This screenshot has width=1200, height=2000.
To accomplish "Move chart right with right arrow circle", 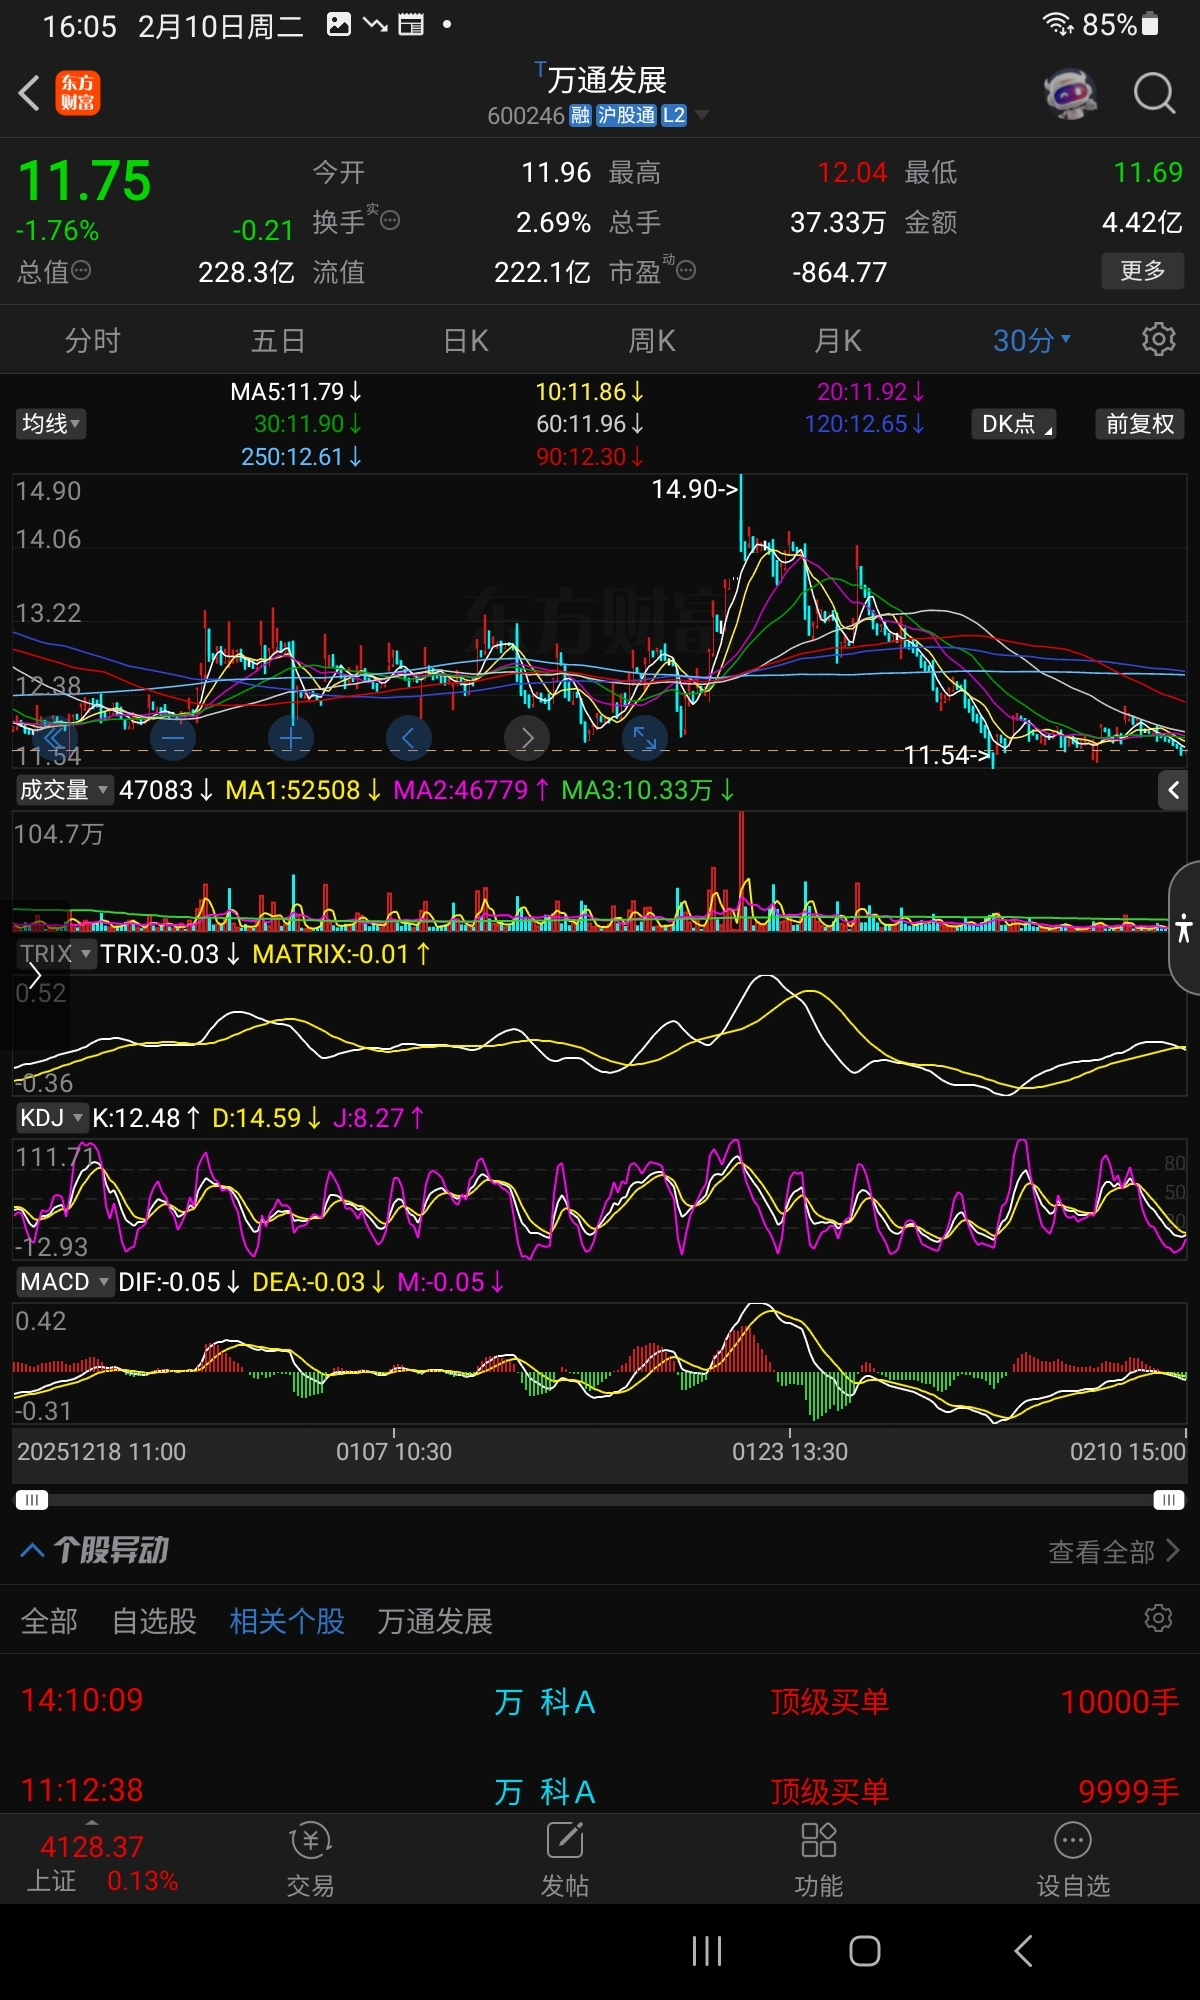I will (x=527, y=739).
